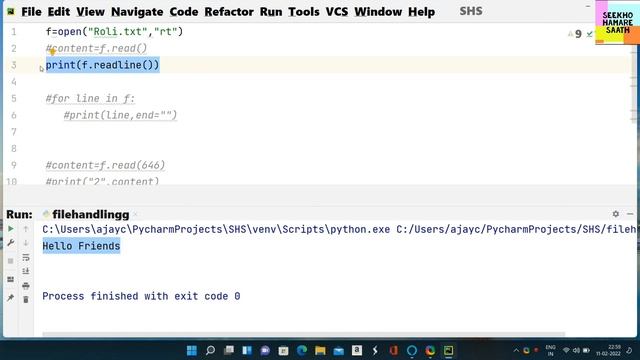
Task: Click the horizontal scrollbar of Run console
Action: point(304,334)
